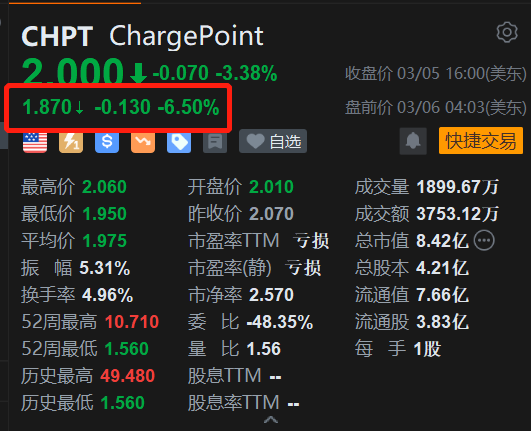Open the settings gear icon

point(507,33)
